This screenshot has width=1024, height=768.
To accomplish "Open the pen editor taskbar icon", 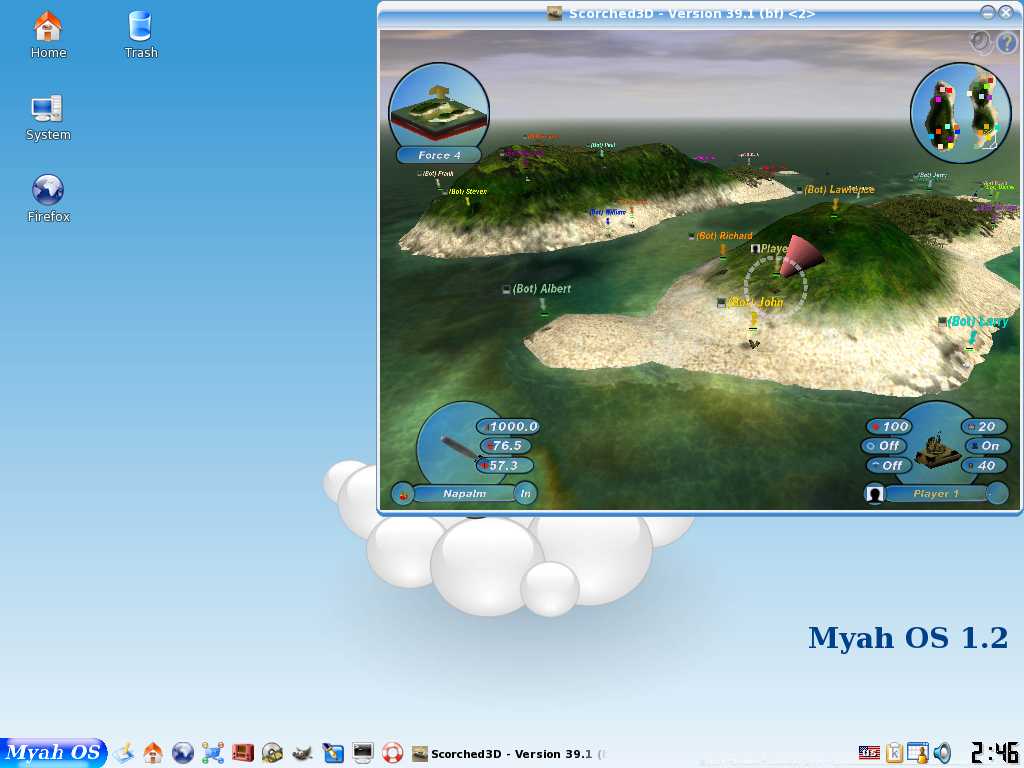I will pyautogui.click(x=333, y=753).
